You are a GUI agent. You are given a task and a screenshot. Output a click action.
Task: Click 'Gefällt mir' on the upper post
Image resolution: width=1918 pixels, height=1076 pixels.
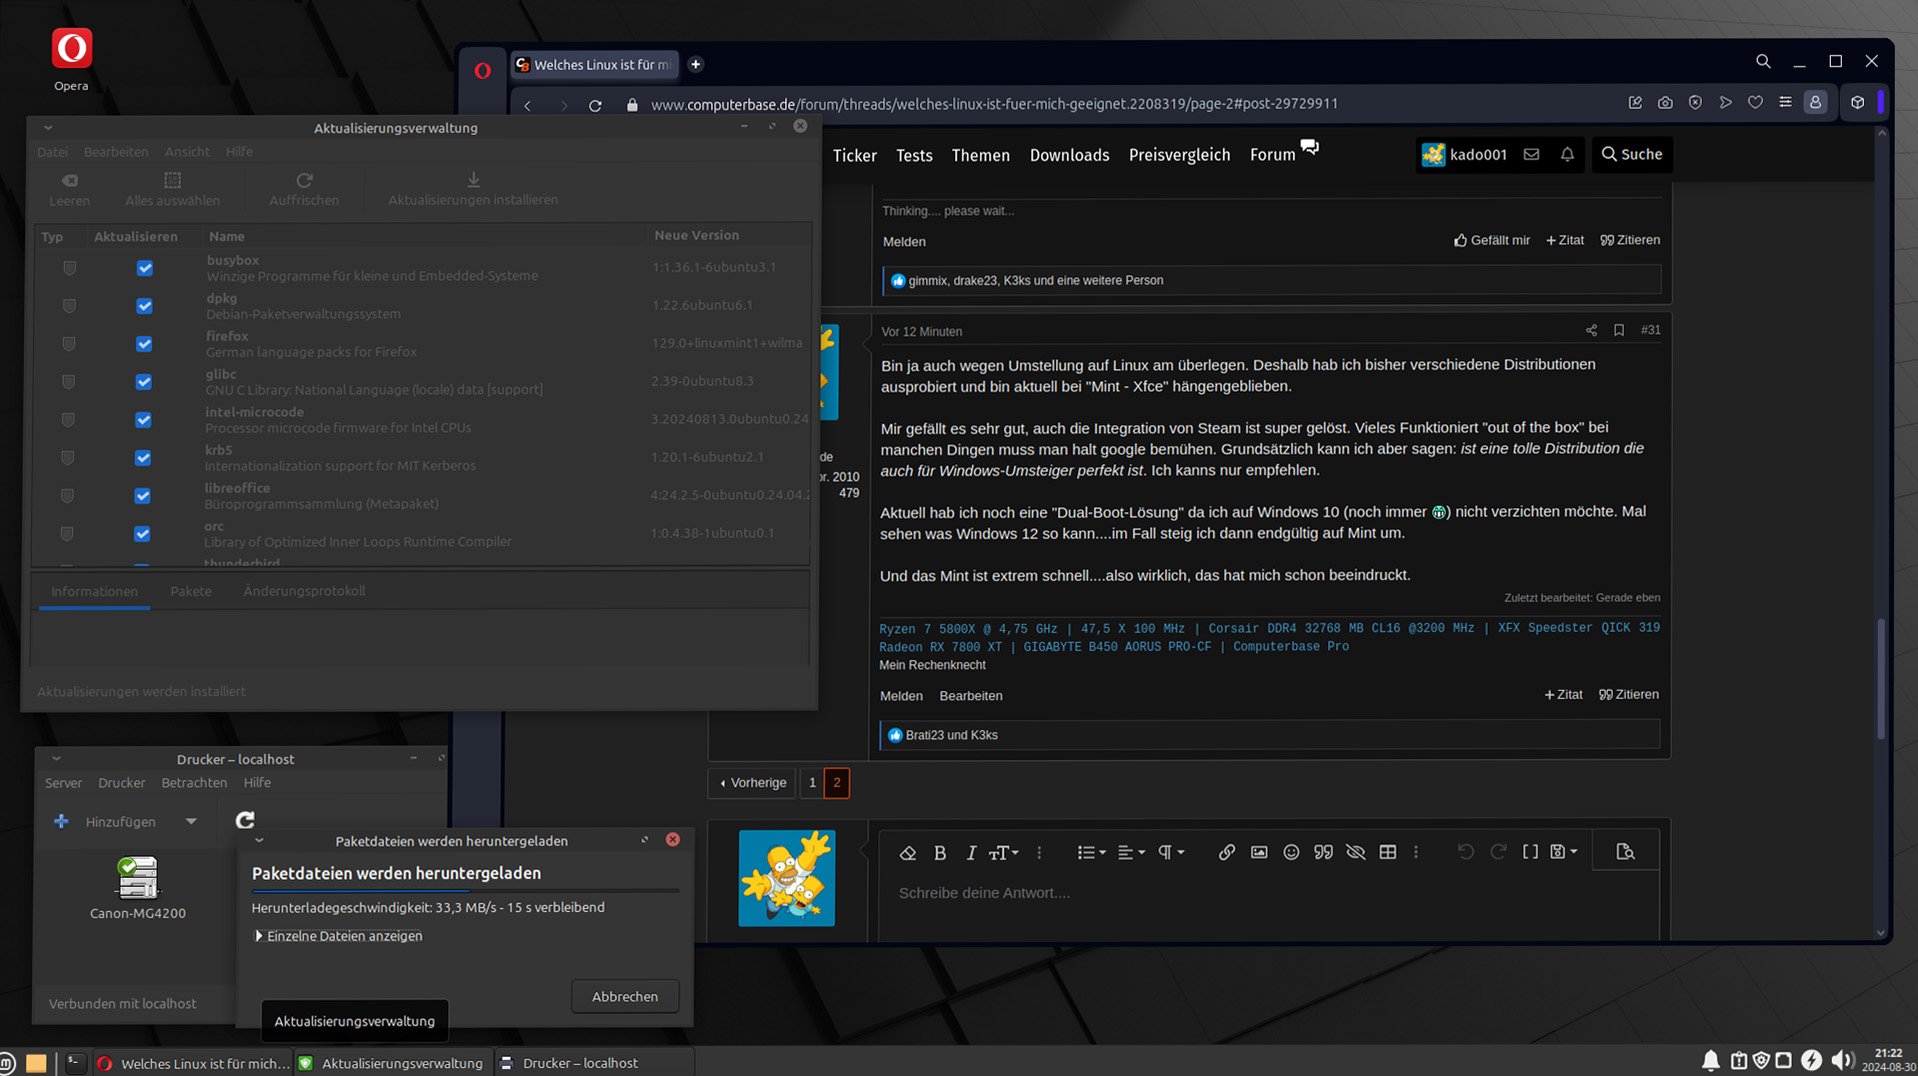(1492, 240)
